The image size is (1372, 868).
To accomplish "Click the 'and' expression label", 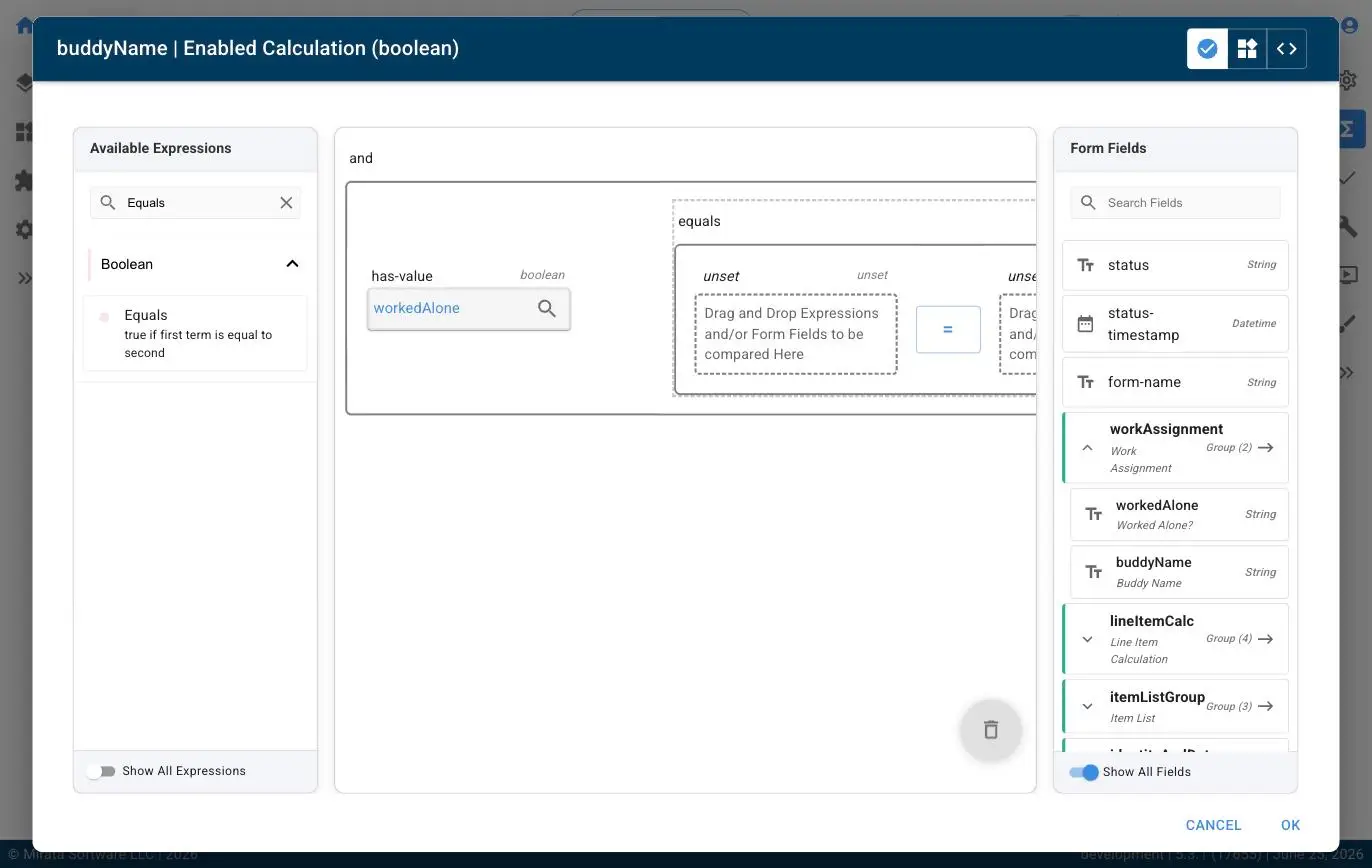I will 361,158.
